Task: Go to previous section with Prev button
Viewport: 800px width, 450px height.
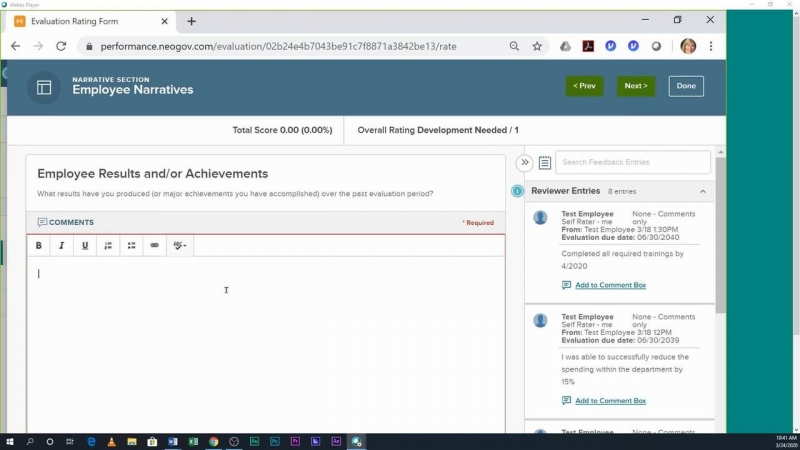Action: point(584,86)
